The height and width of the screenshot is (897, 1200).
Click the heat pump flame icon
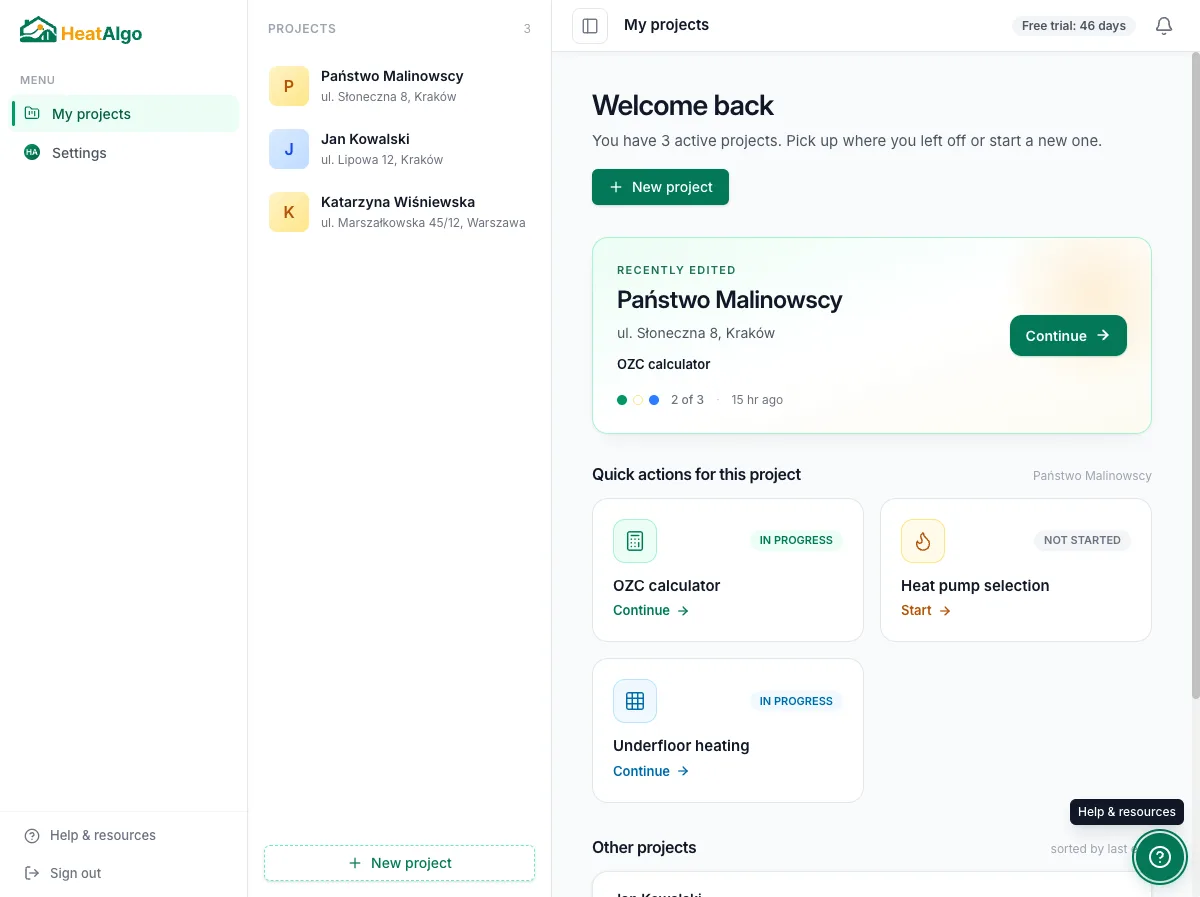point(923,541)
